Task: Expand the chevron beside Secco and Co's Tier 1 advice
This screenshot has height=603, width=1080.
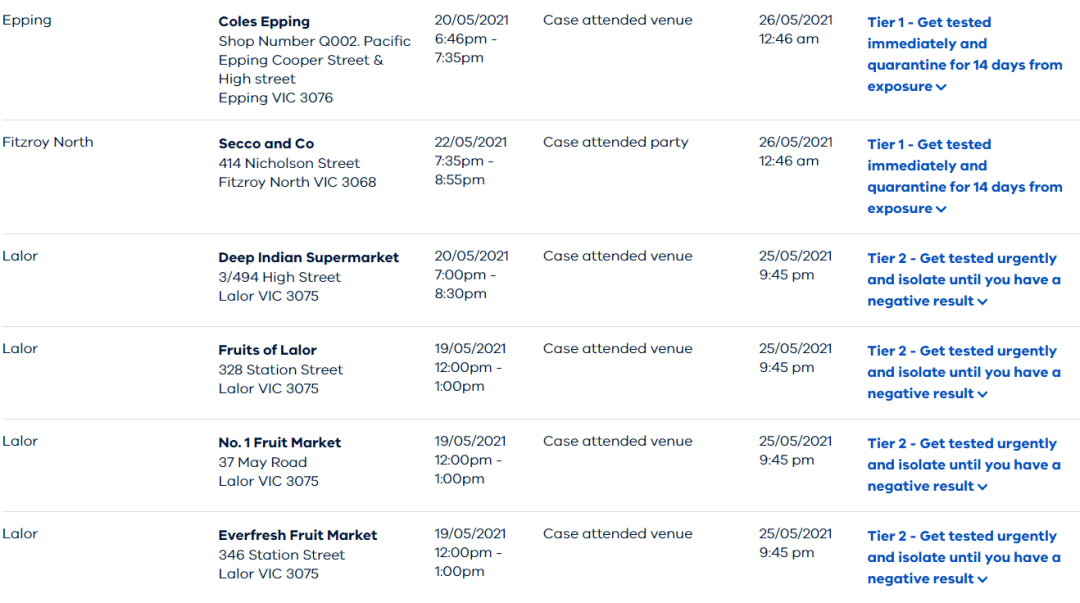Action: click(x=942, y=209)
